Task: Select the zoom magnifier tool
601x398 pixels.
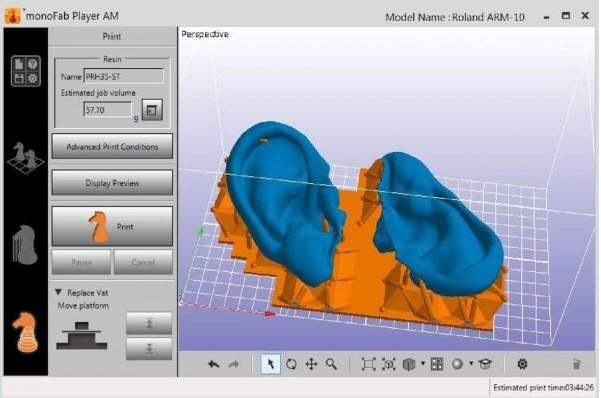Action: coord(332,364)
